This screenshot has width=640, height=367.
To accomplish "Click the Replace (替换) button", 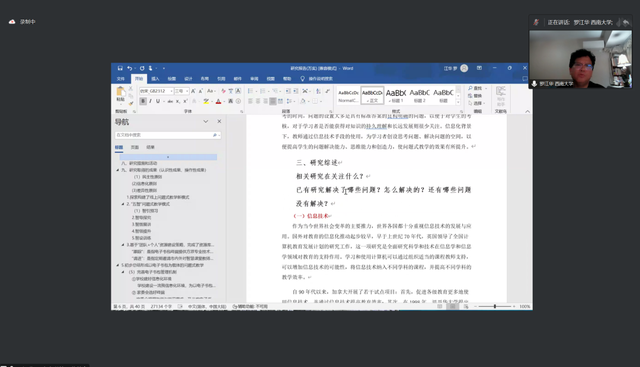I will tap(476, 96).
